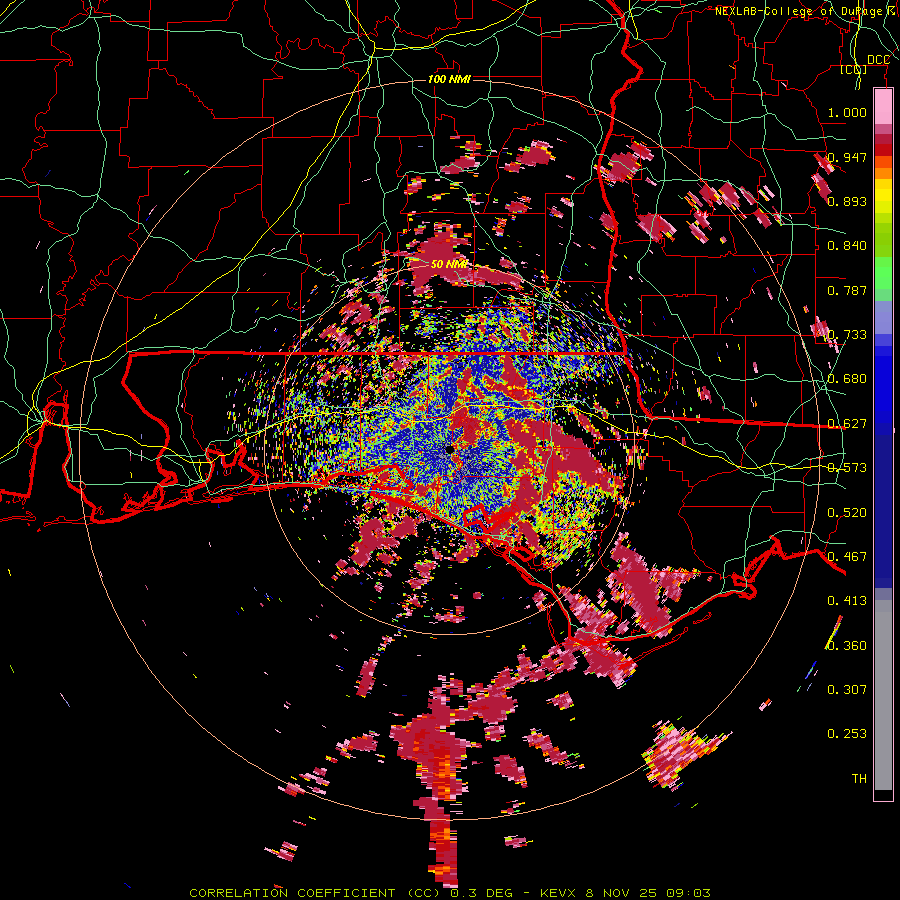The width and height of the screenshot is (900, 900).
Task: Click the DCC label above the scale
Action: point(878,60)
